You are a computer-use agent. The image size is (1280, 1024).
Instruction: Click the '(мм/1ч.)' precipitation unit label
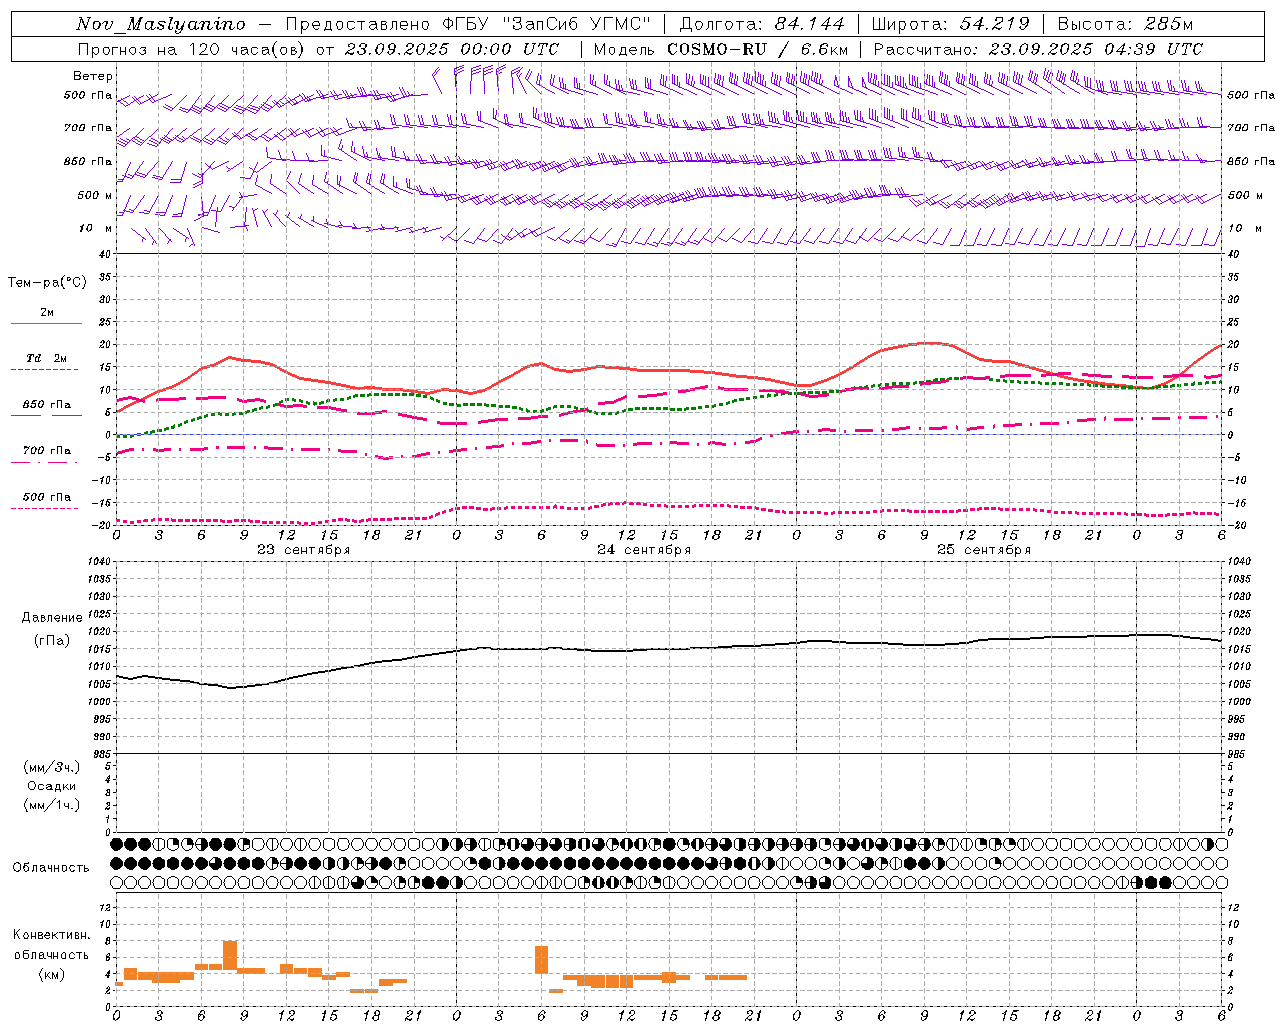52,805
